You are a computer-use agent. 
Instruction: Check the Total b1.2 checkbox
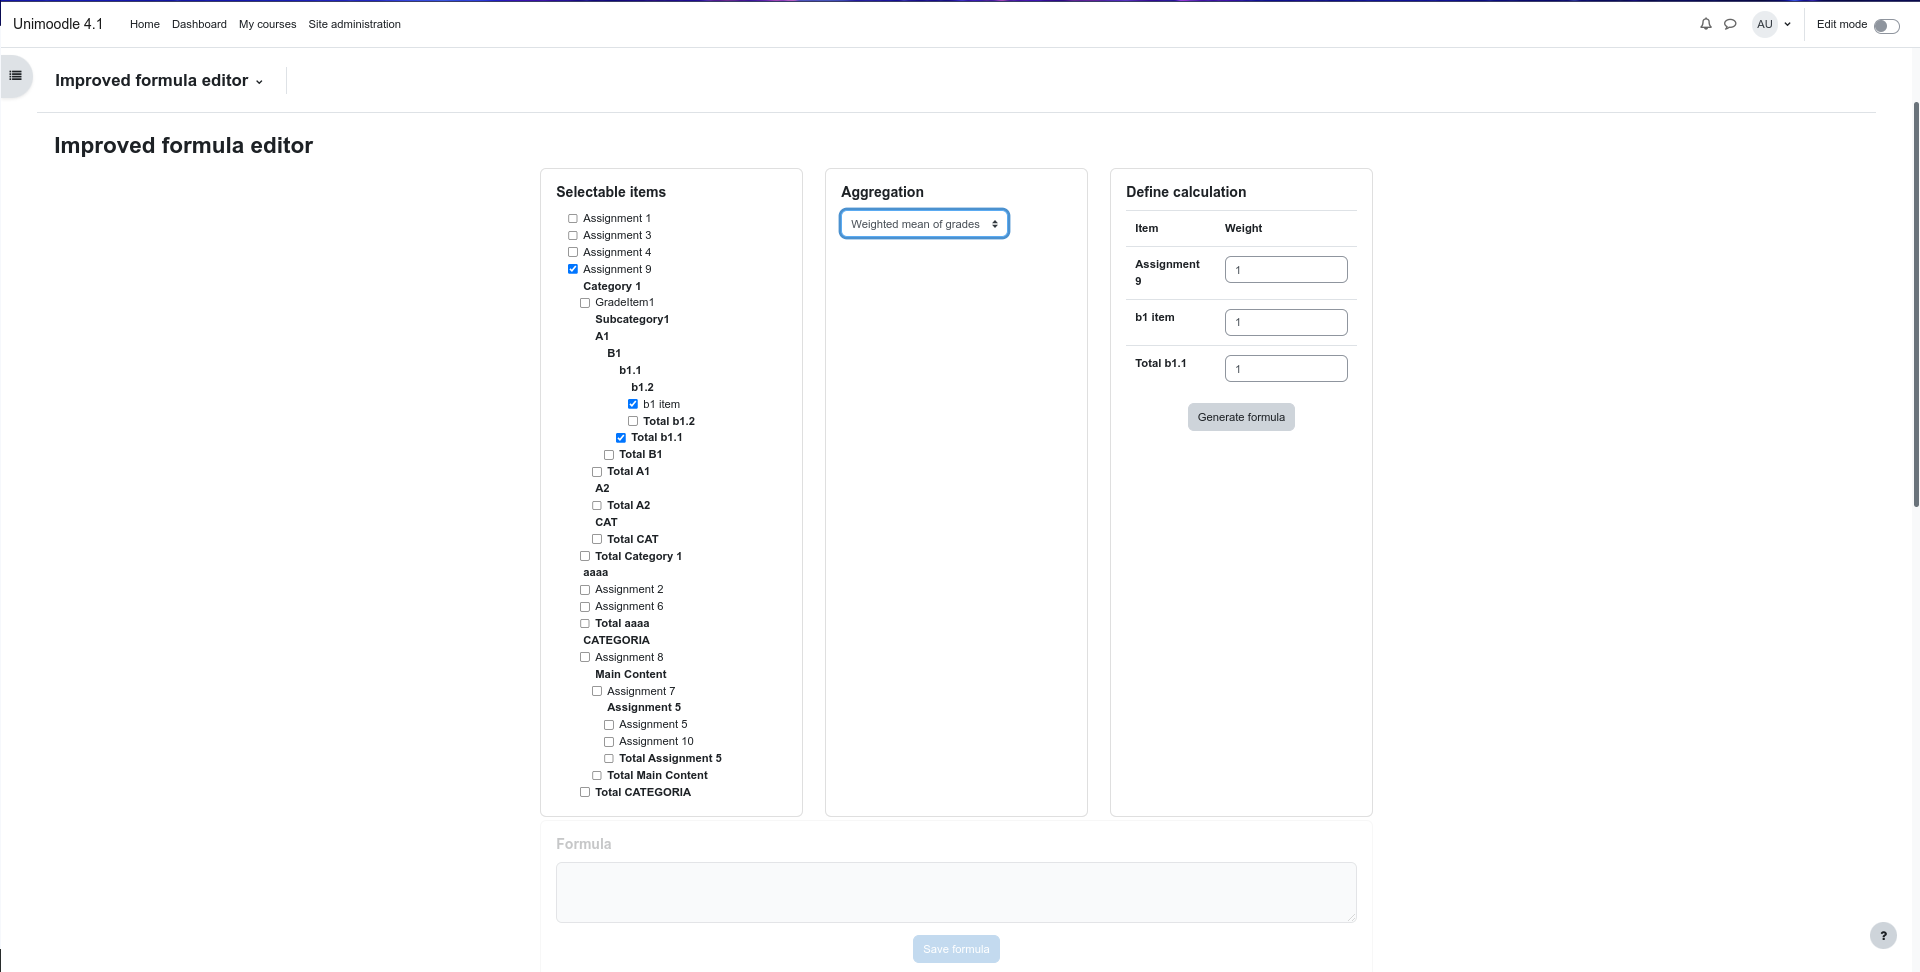click(633, 421)
